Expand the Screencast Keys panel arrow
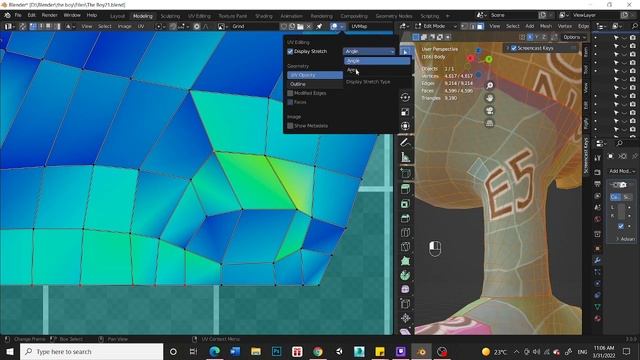 (x=508, y=48)
